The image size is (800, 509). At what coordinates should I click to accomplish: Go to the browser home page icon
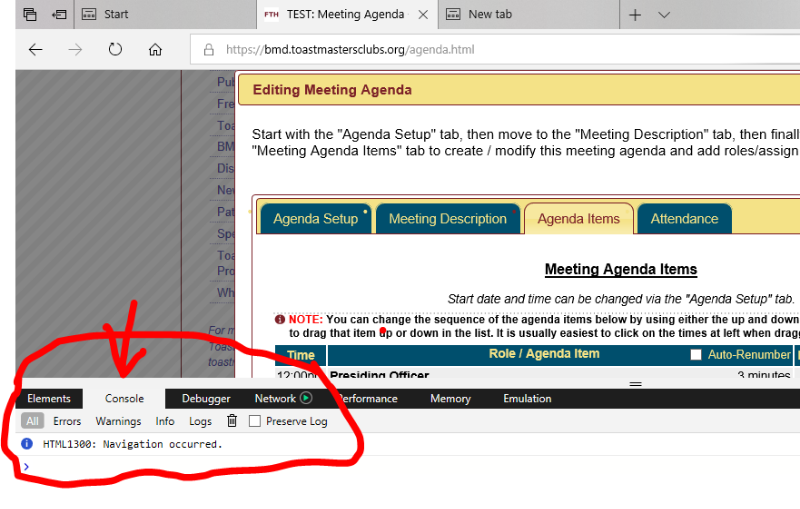155,50
